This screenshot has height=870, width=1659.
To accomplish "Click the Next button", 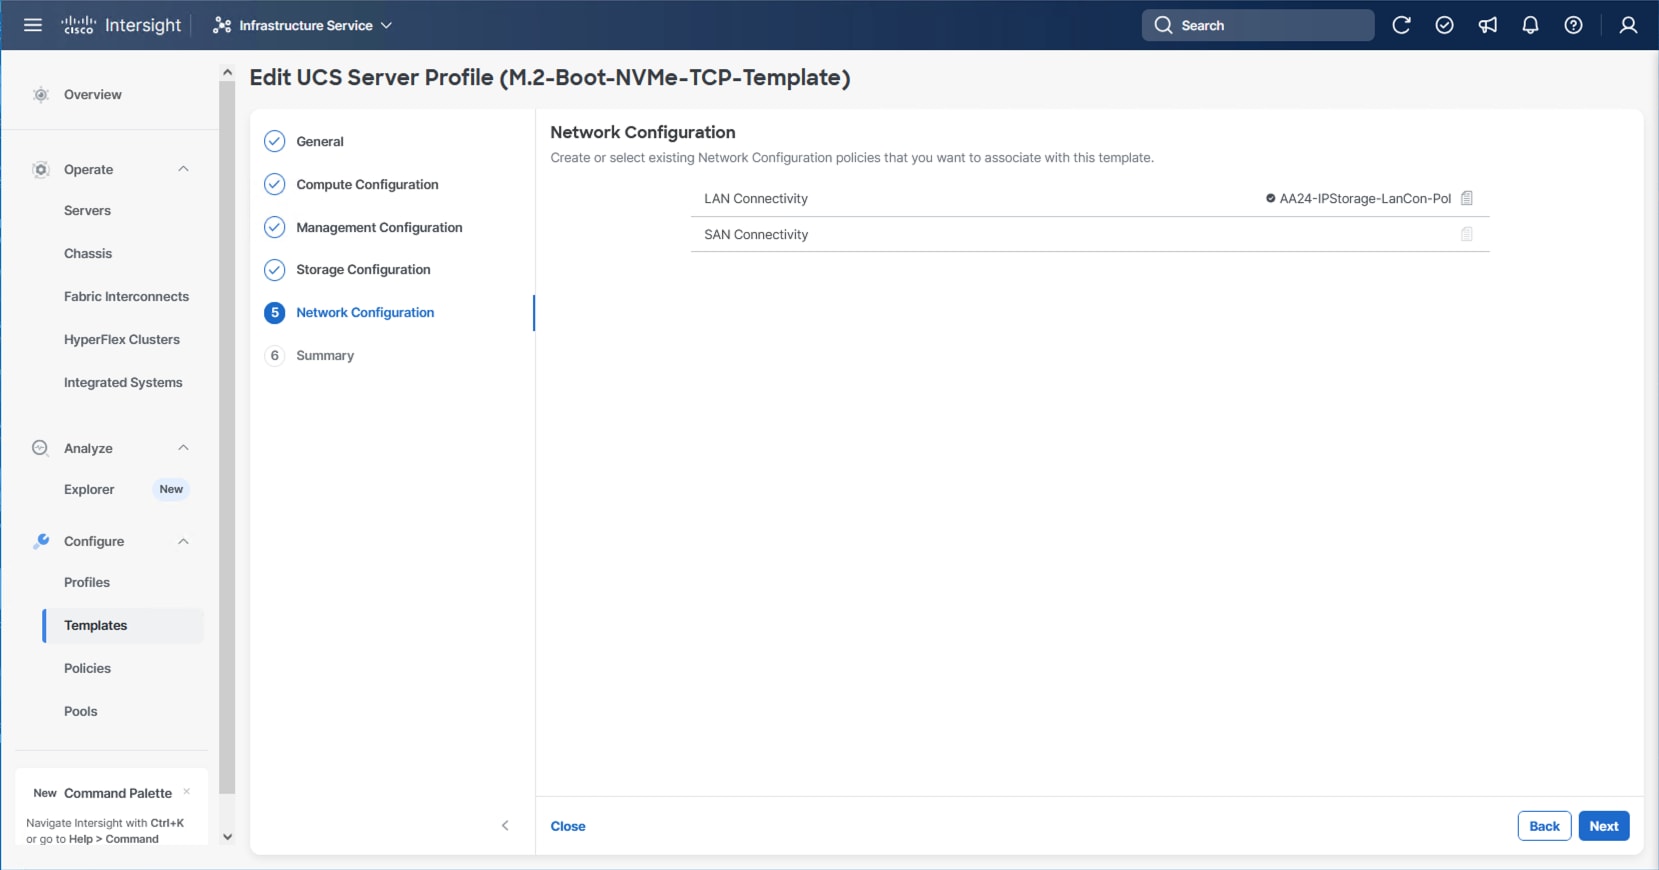I will (x=1604, y=826).
